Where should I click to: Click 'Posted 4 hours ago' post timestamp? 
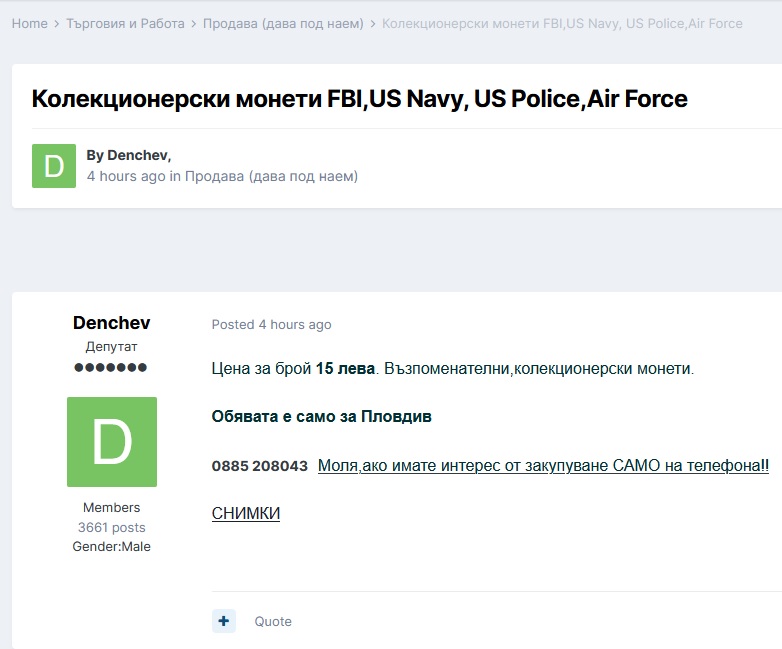pos(271,325)
